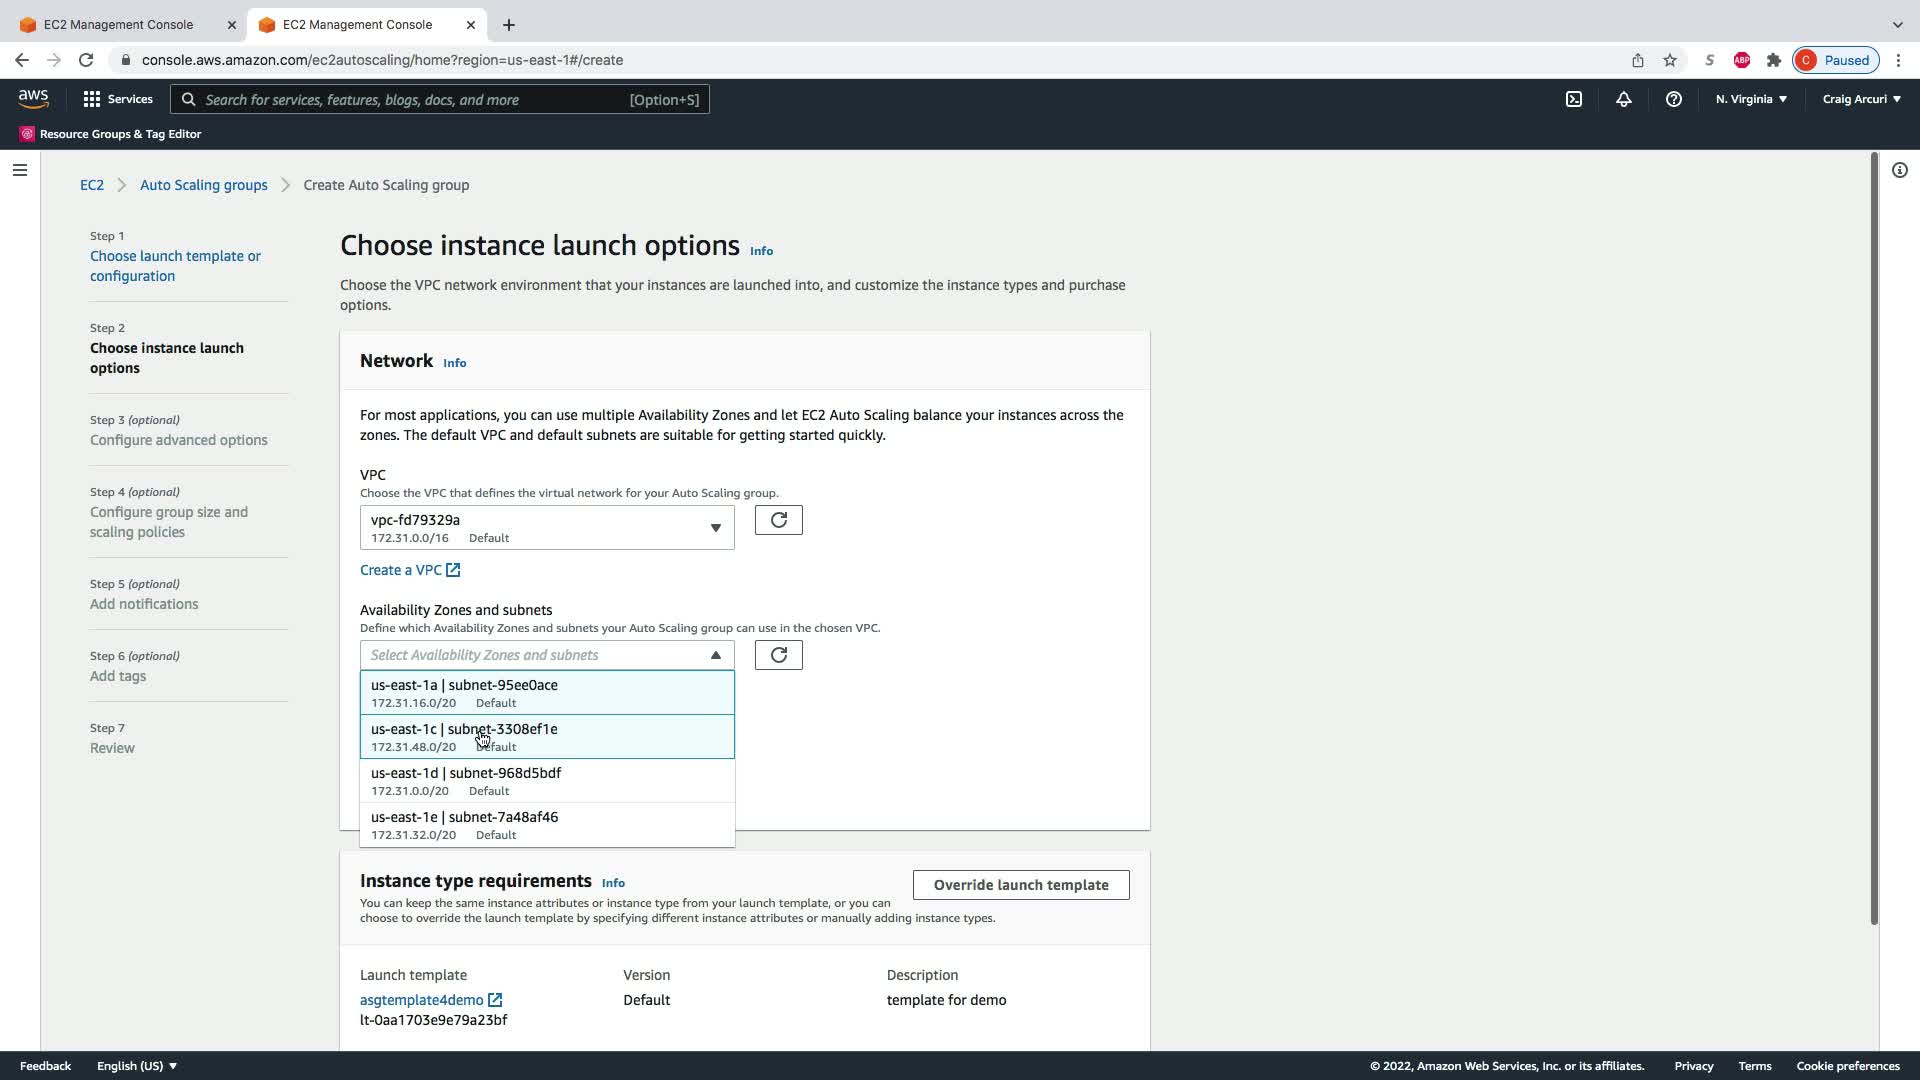Open AWS CloudShell terminal icon
The width and height of the screenshot is (1920, 1080).
[1574, 99]
